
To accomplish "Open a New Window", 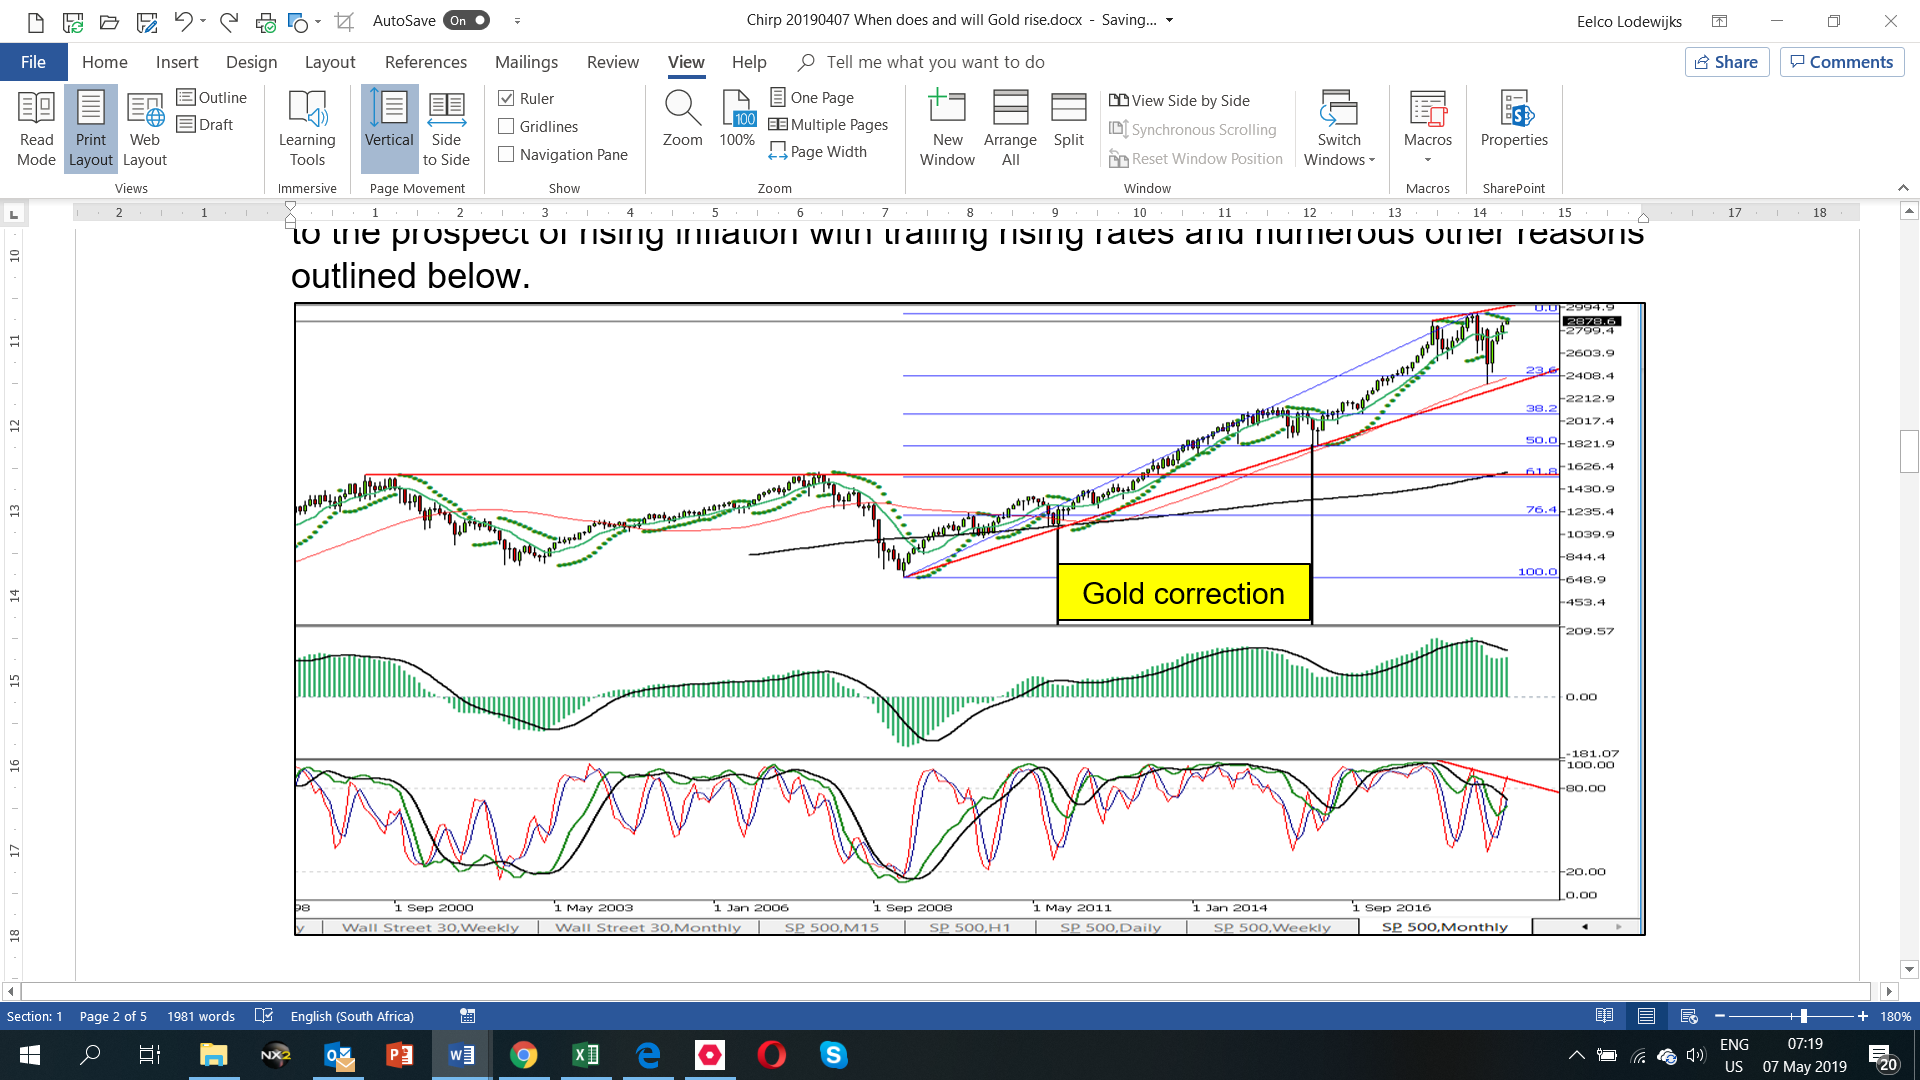I will (946, 129).
